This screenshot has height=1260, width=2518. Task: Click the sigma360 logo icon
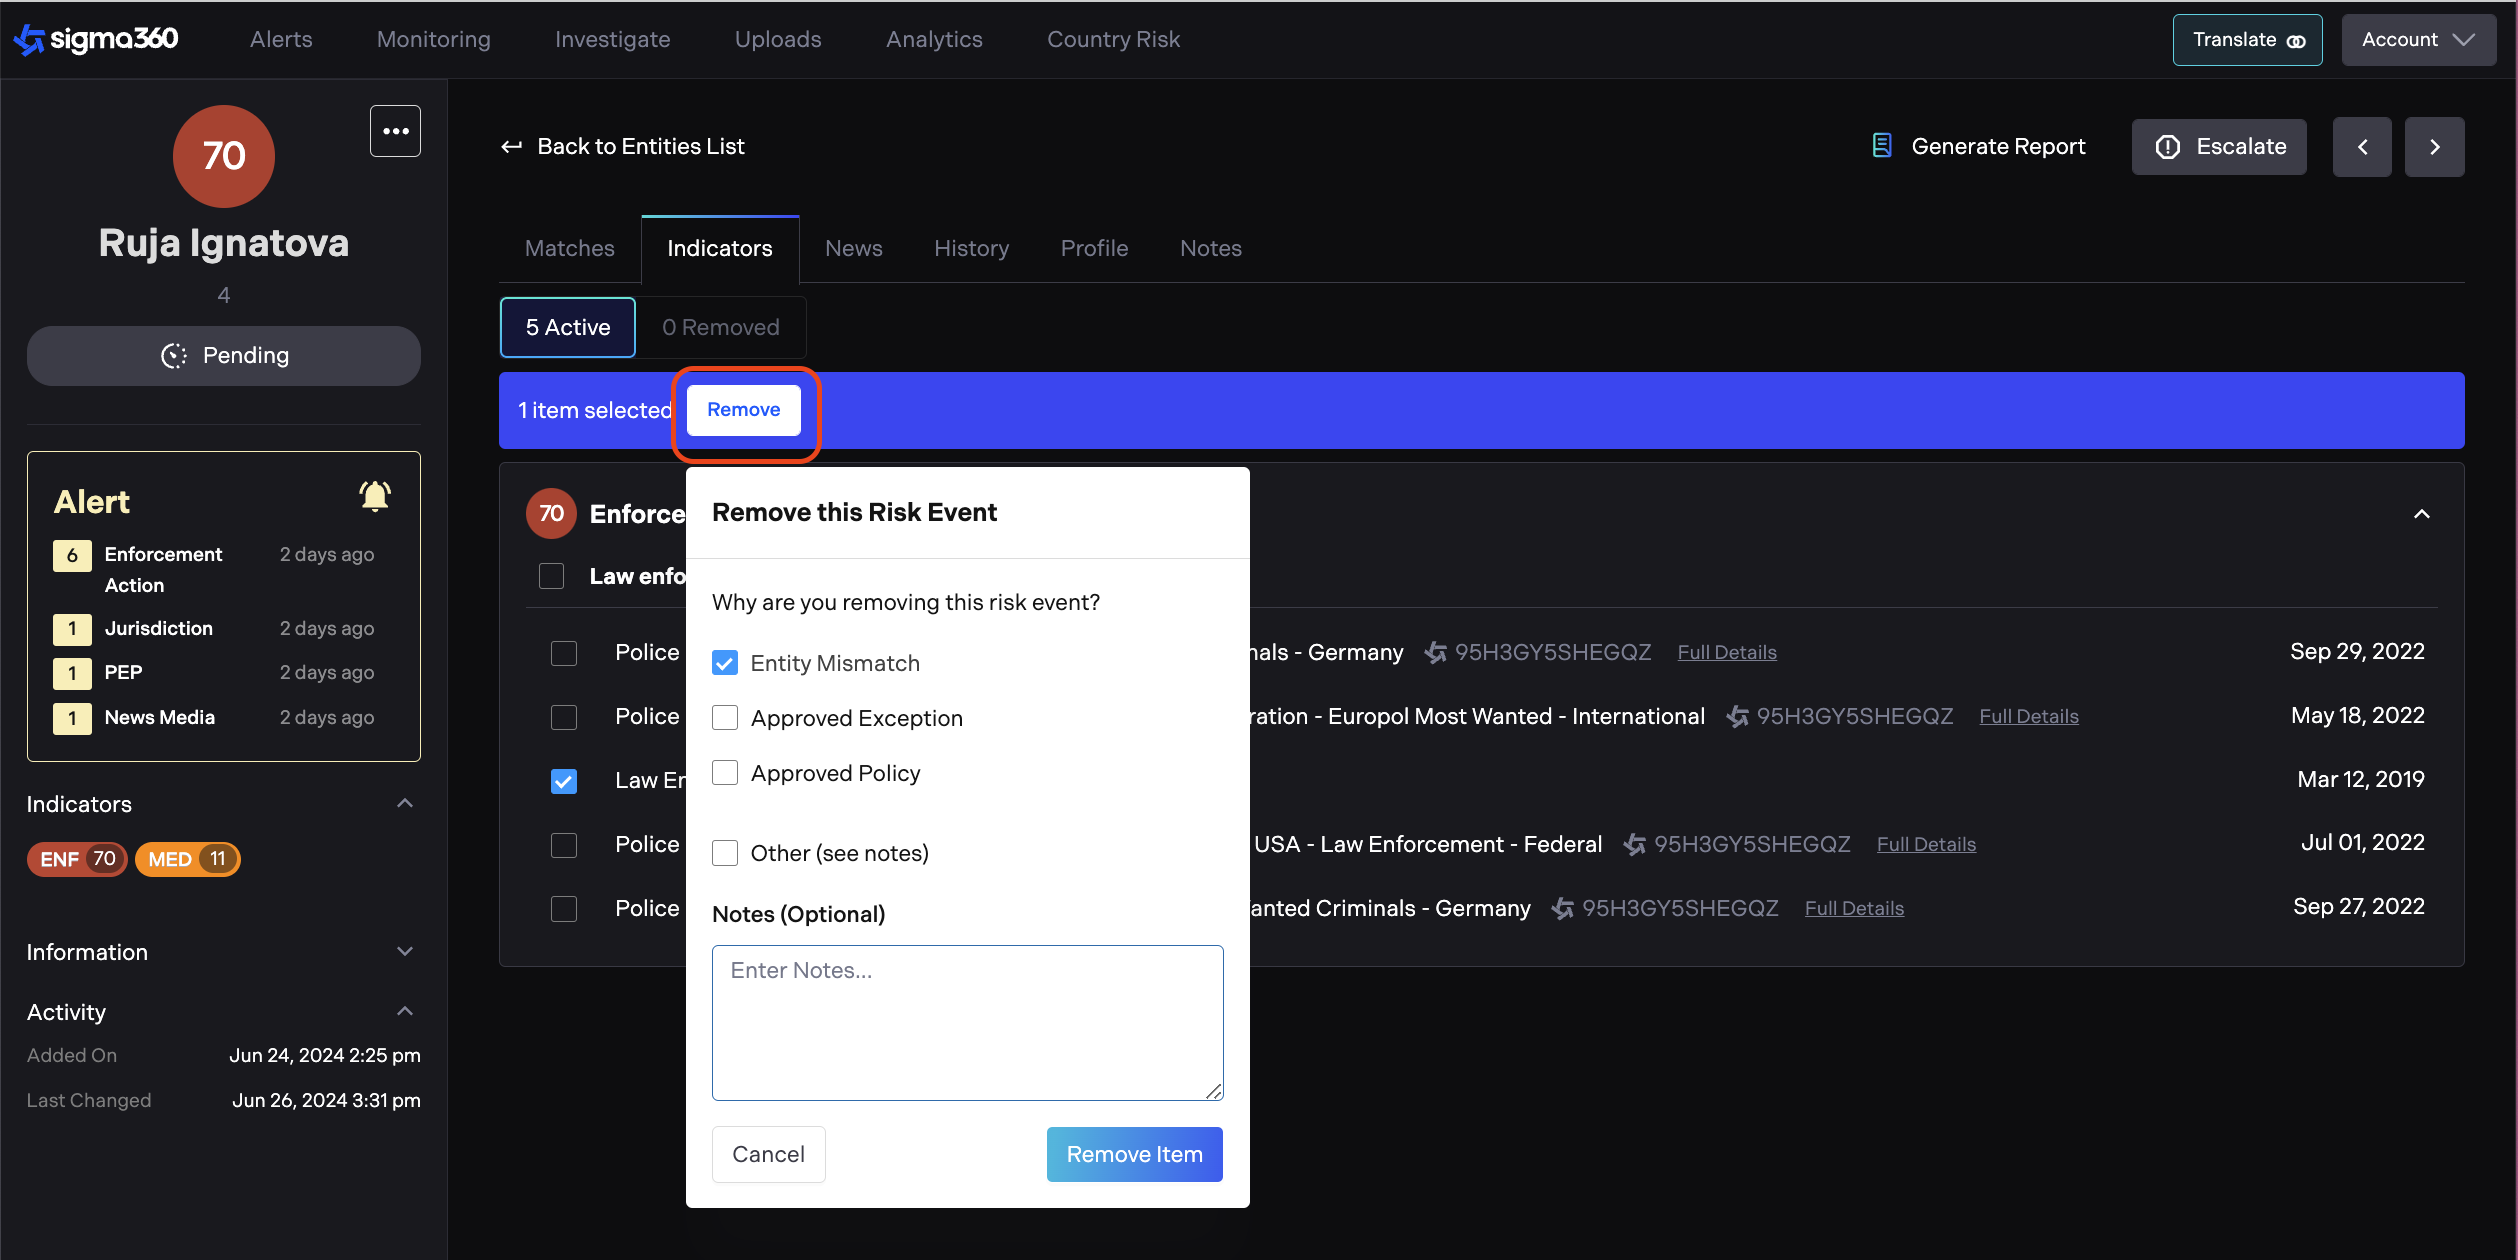pos(29,39)
